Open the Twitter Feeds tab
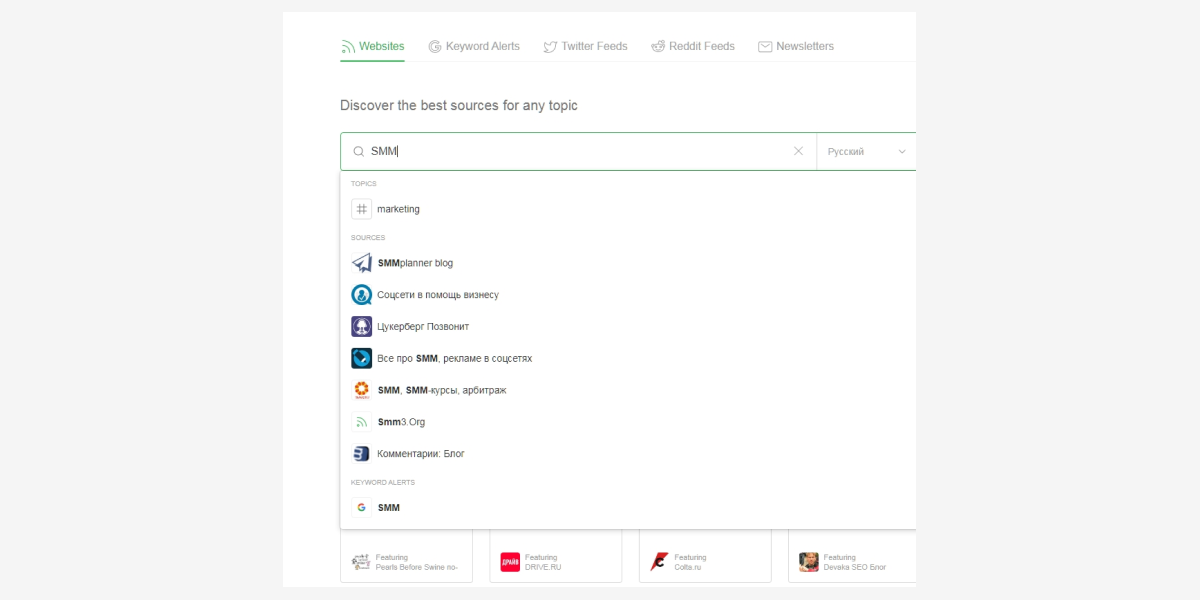This screenshot has width=1200, height=600. point(585,46)
